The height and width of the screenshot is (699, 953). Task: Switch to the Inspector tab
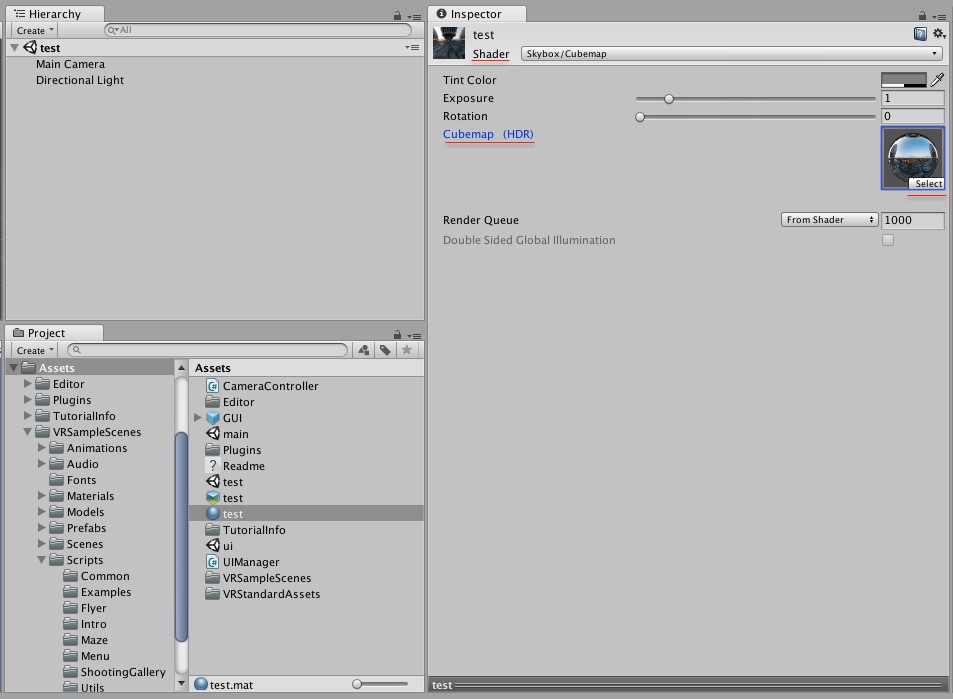click(x=476, y=14)
